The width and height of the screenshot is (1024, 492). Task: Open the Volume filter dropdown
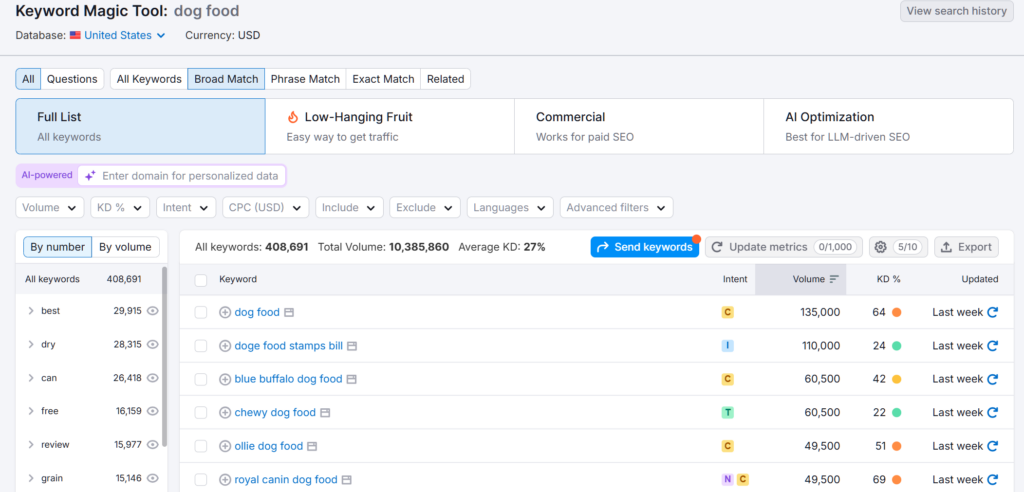pyautogui.click(x=50, y=208)
